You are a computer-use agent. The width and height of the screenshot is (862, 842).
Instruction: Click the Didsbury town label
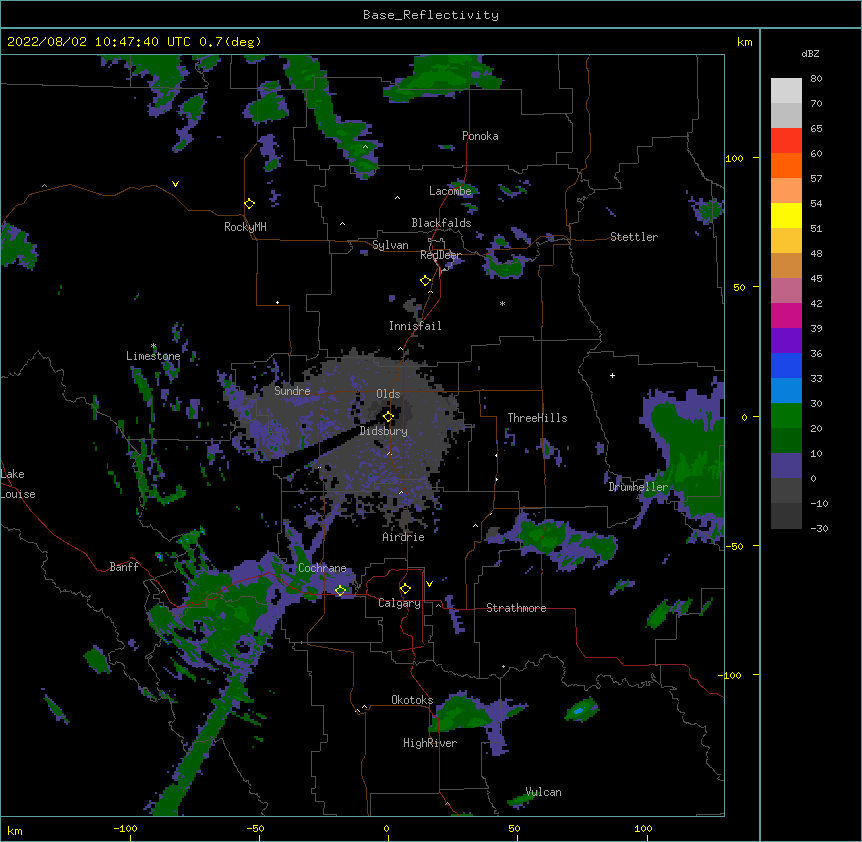click(x=384, y=431)
